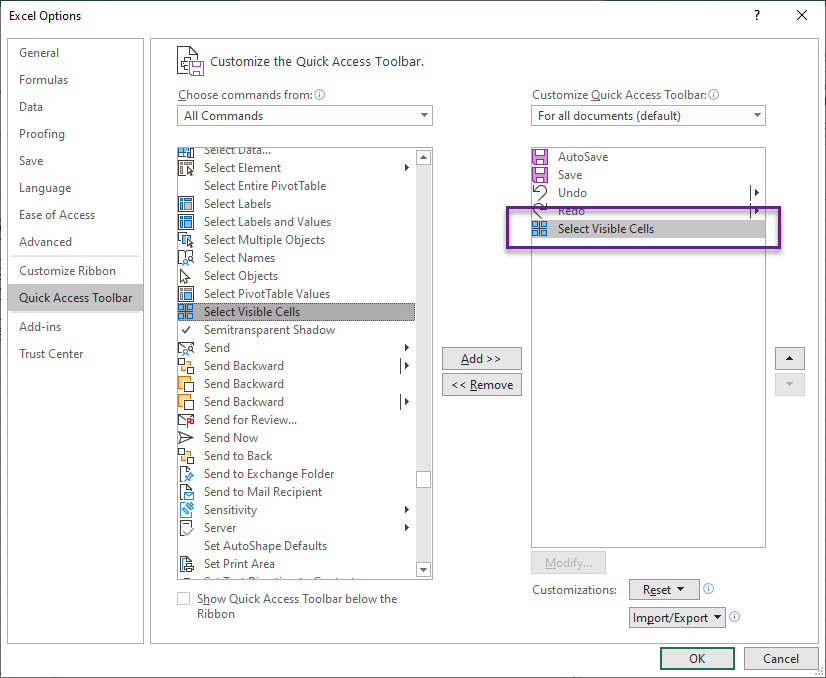
Task: Click info icon beside Customize Quick Access Toolbar label
Action: tap(714, 95)
